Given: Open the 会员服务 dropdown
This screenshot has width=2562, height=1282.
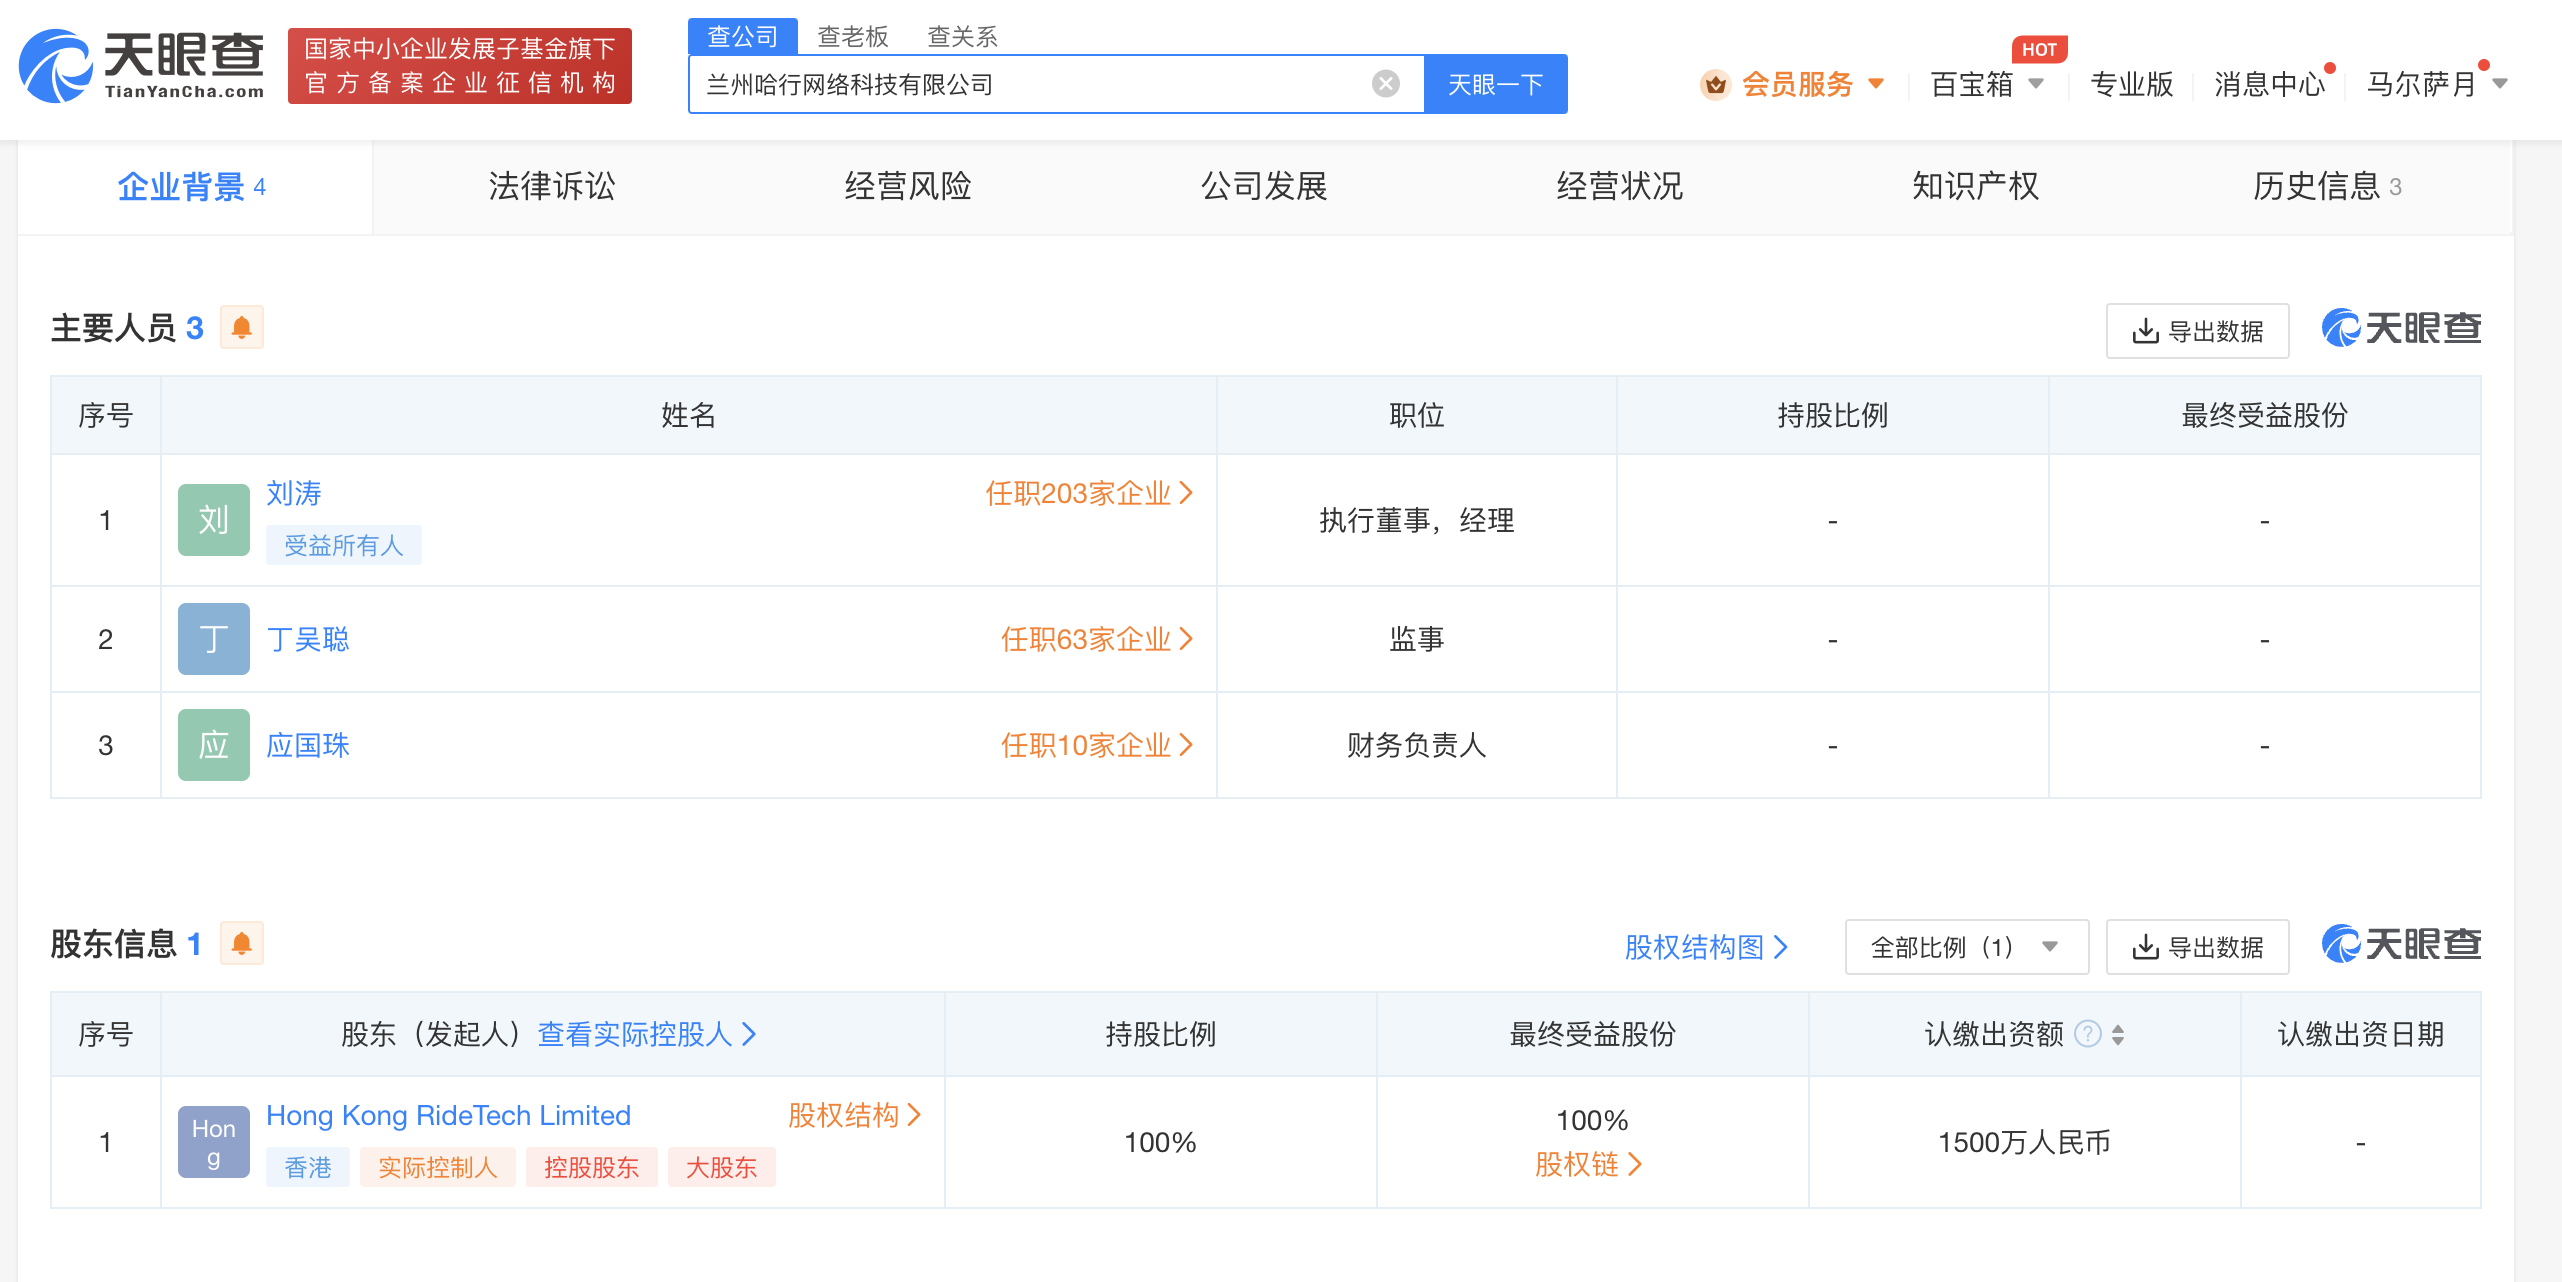Looking at the screenshot, I should [x=1800, y=85].
